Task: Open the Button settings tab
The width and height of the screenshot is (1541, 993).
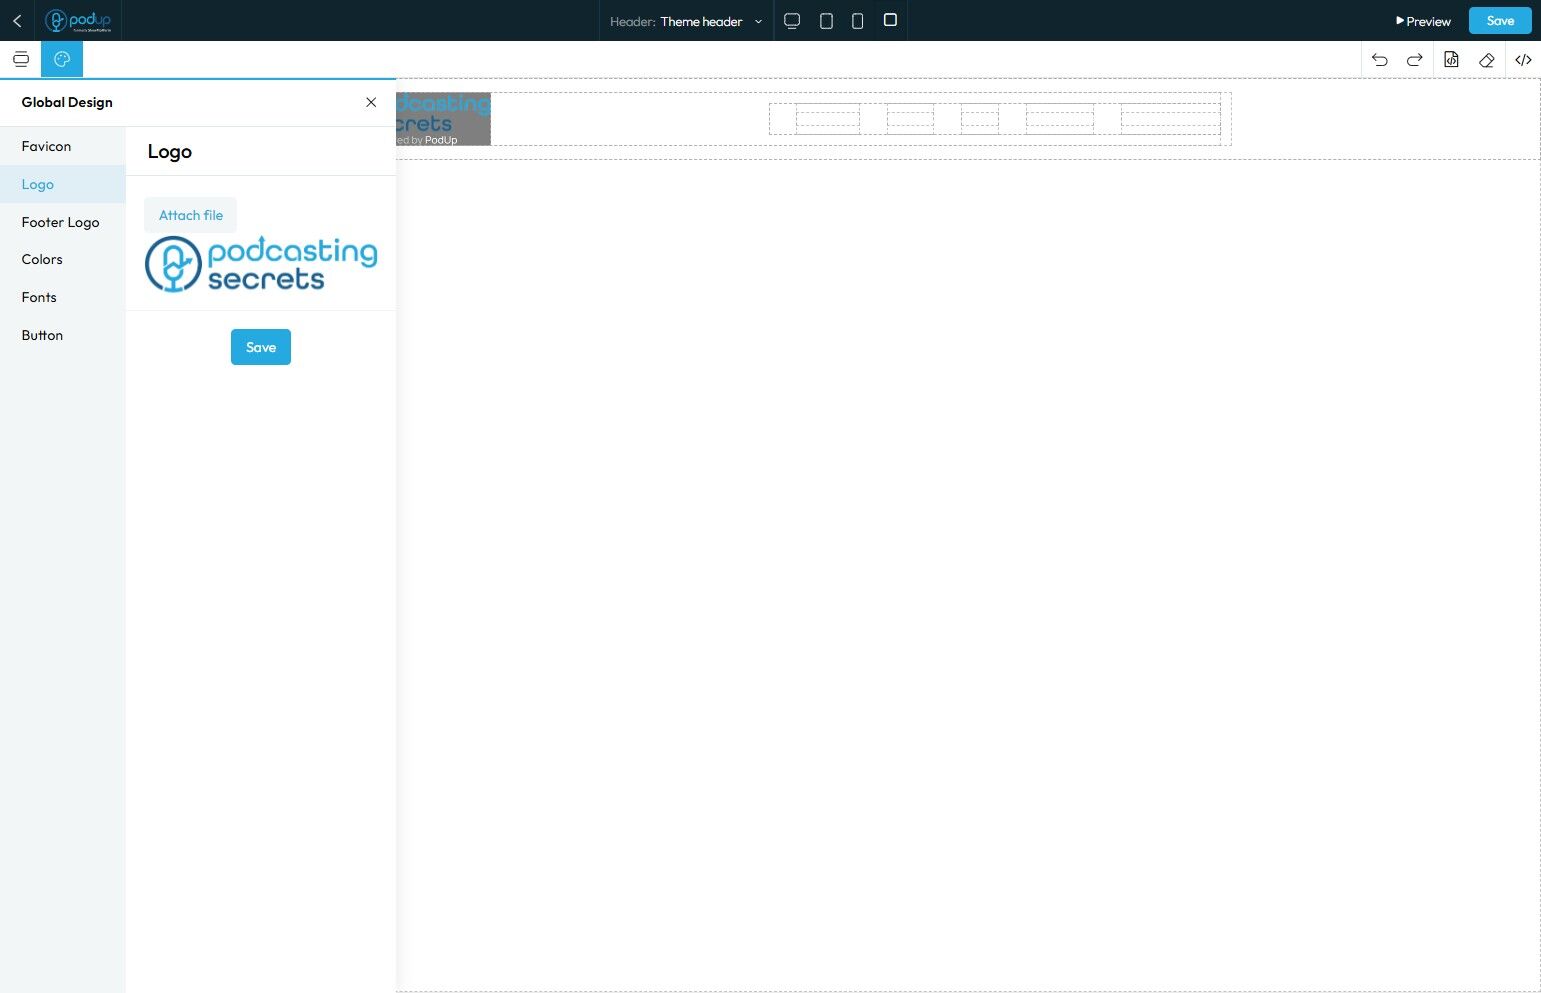Action: pos(63,335)
